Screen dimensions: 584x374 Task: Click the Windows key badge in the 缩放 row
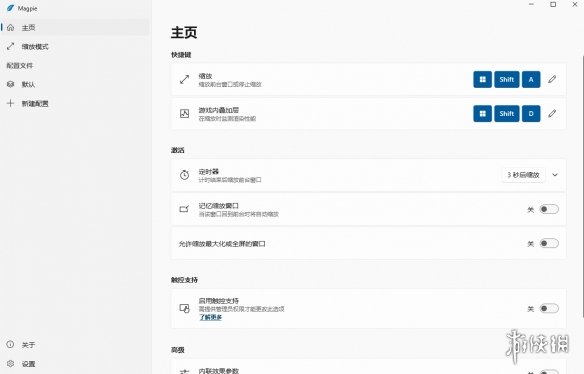[x=482, y=79]
